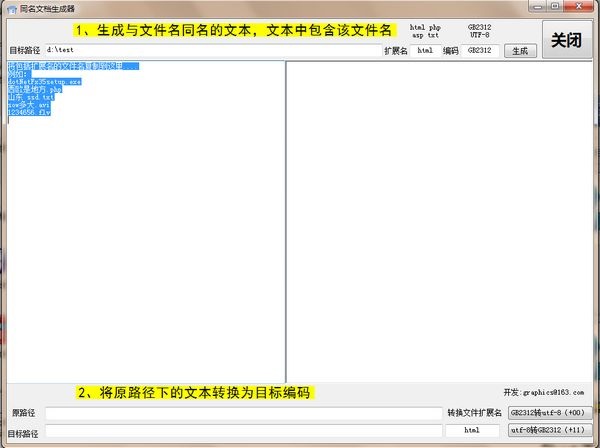
Task: Click inside the empty right text pane
Action: coord(439,222)
